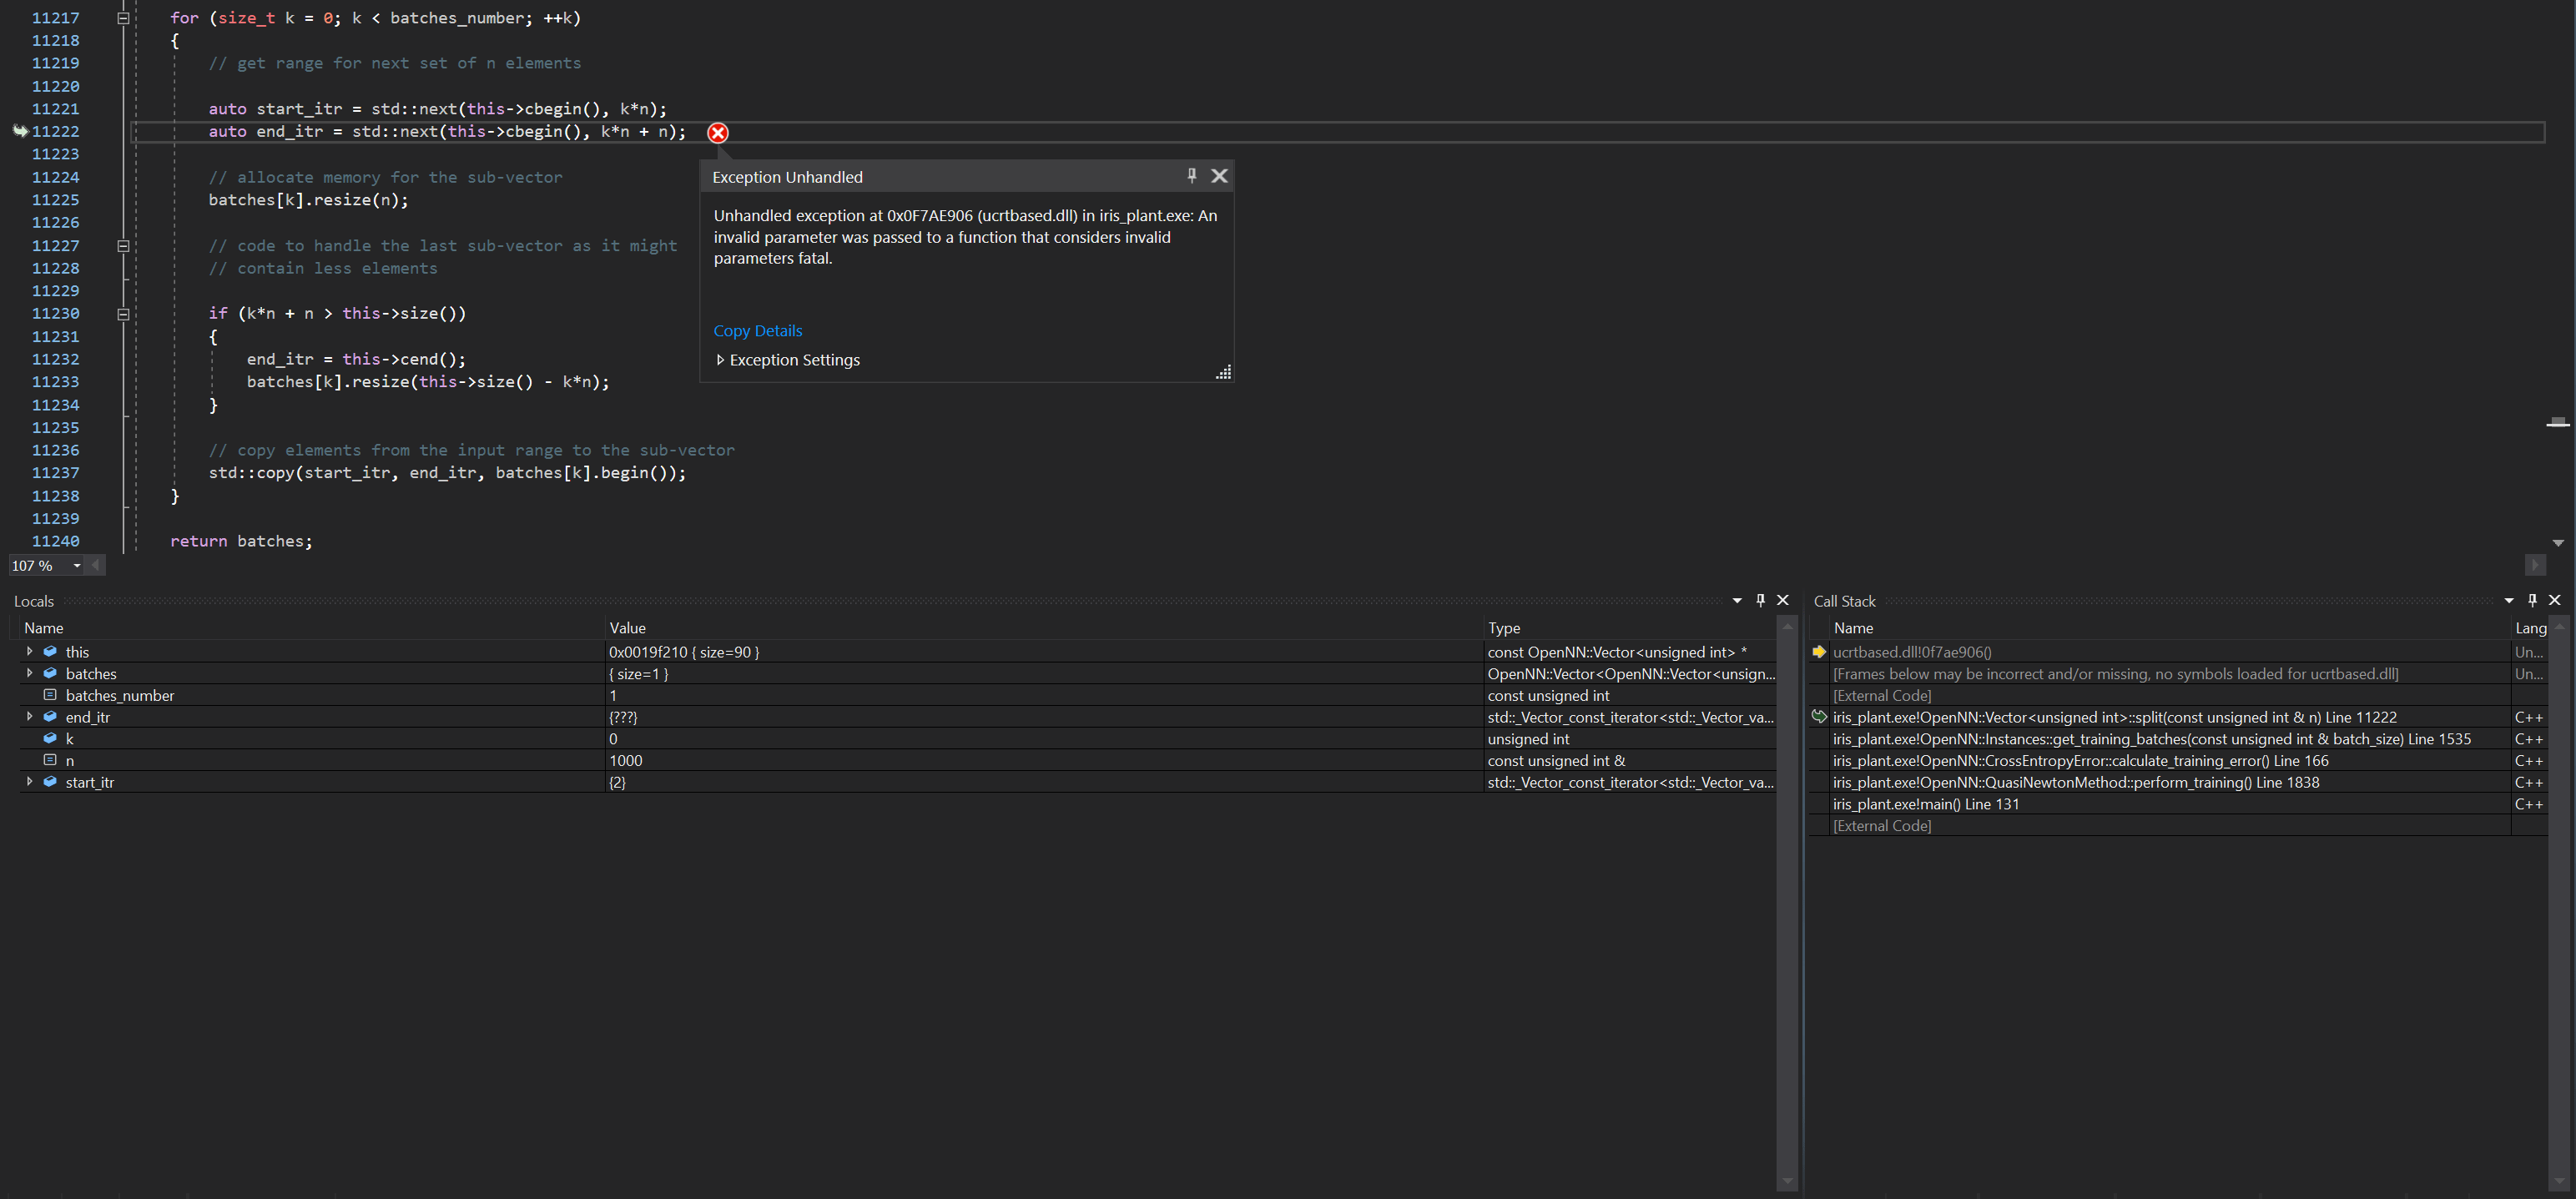Click the 'start_itr' variable object icon

click(x=50, y=781)
